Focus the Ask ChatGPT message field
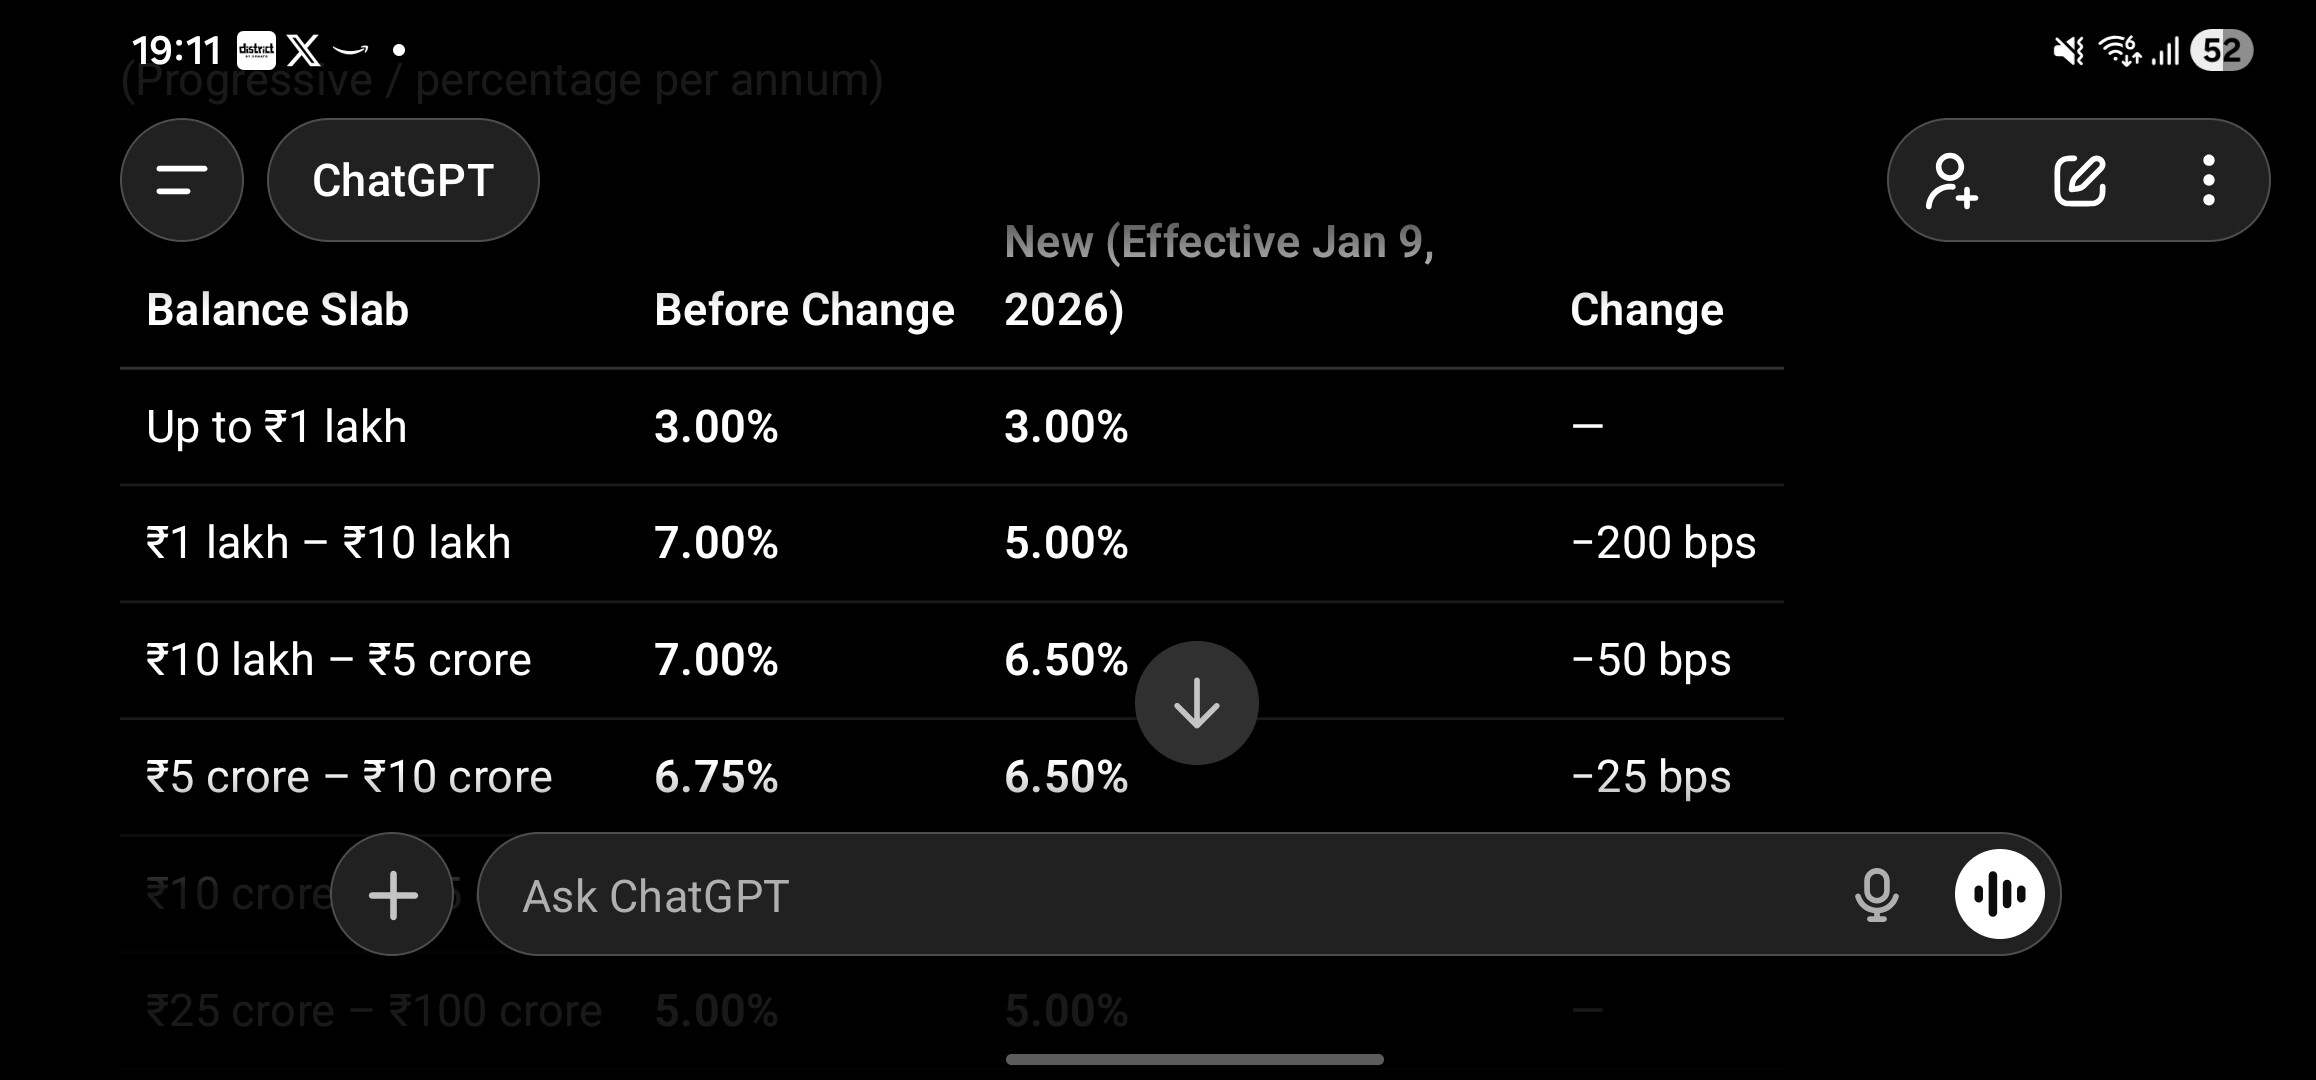The height and width of the screenshot is (1080, 2316). (1150, 895)
